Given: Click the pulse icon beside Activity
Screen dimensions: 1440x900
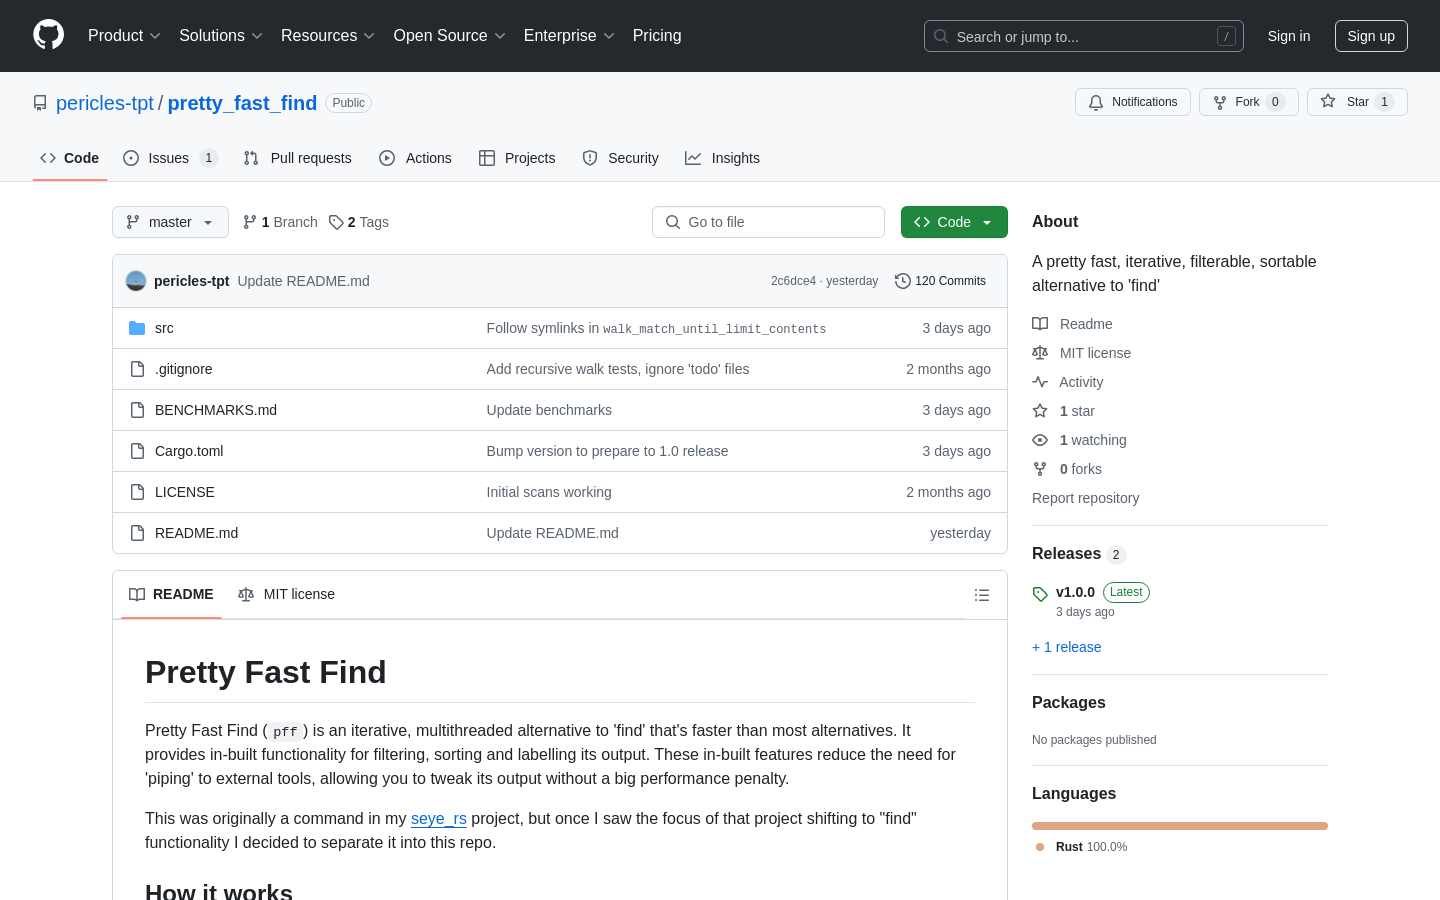Looking at the screenshot, I should coord(1040,382).
